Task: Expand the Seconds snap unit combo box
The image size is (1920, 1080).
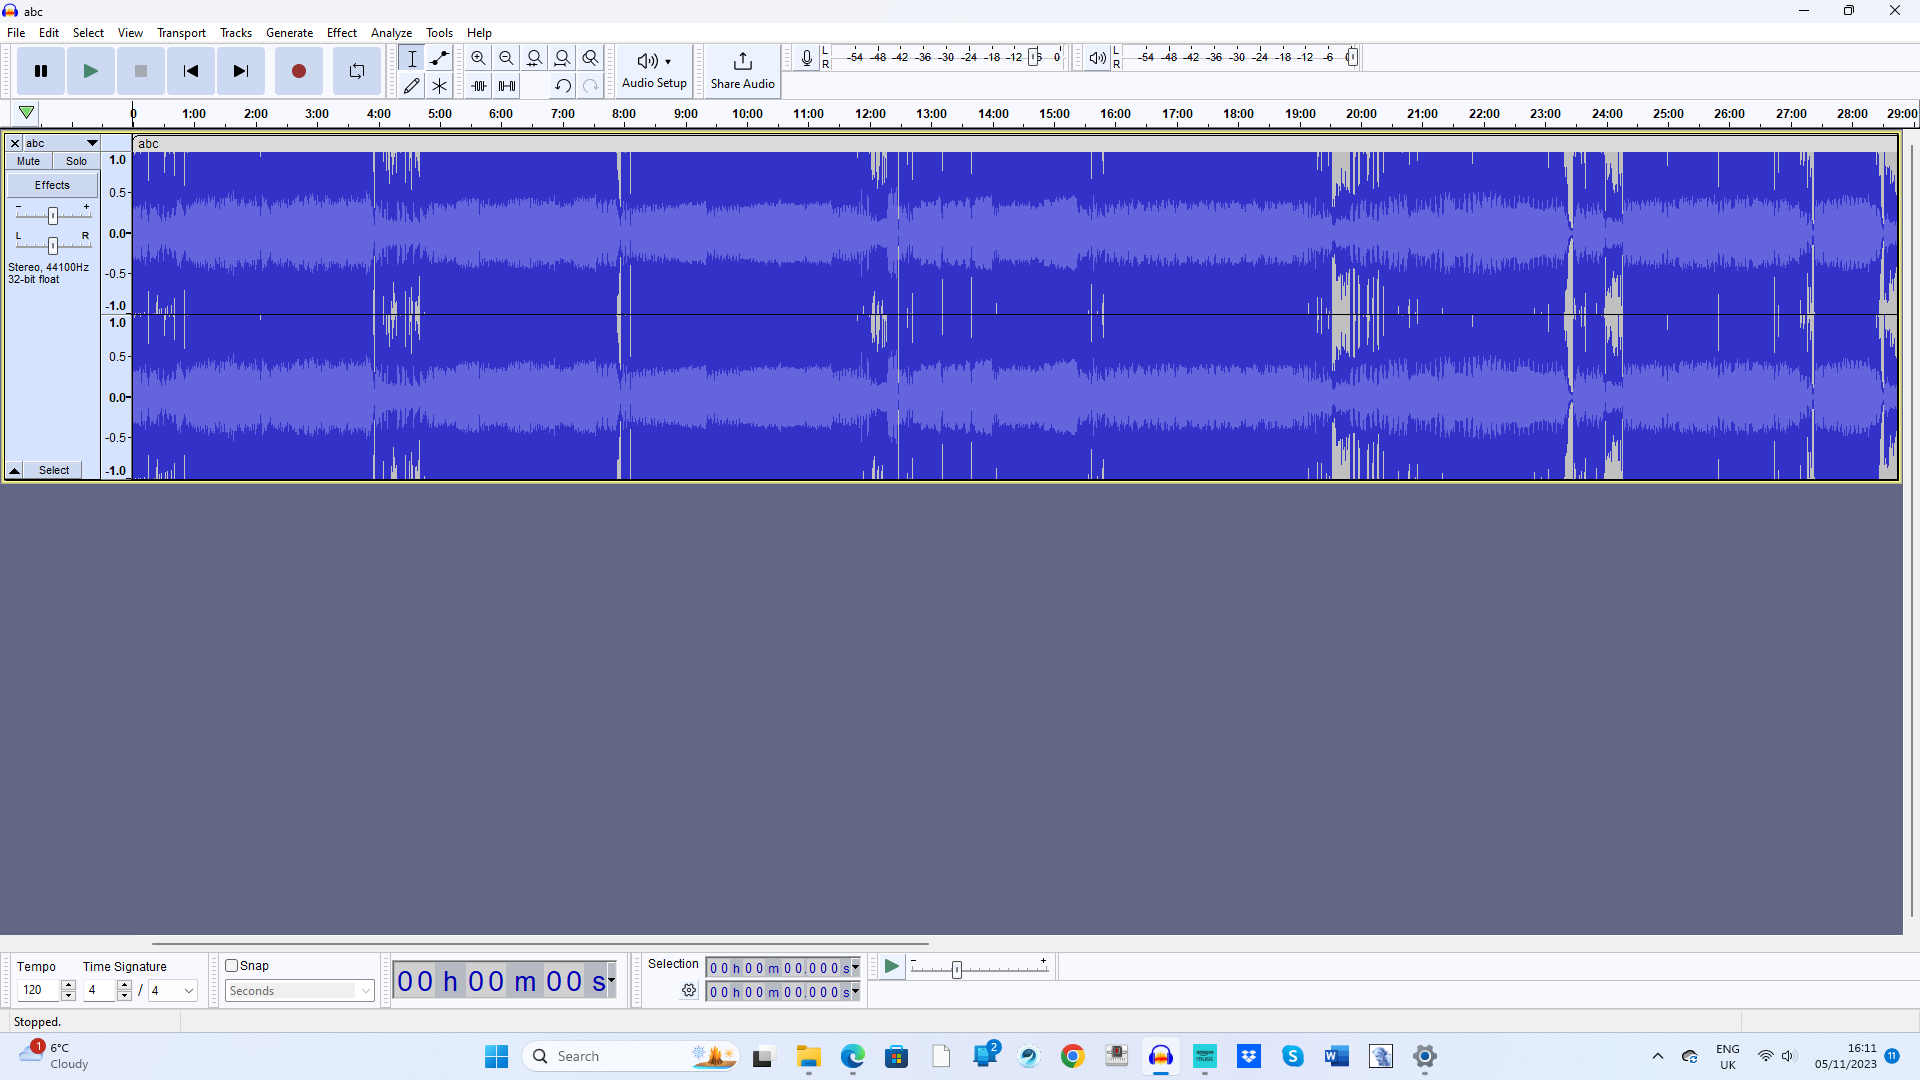Action: click(x=366, y=991)
